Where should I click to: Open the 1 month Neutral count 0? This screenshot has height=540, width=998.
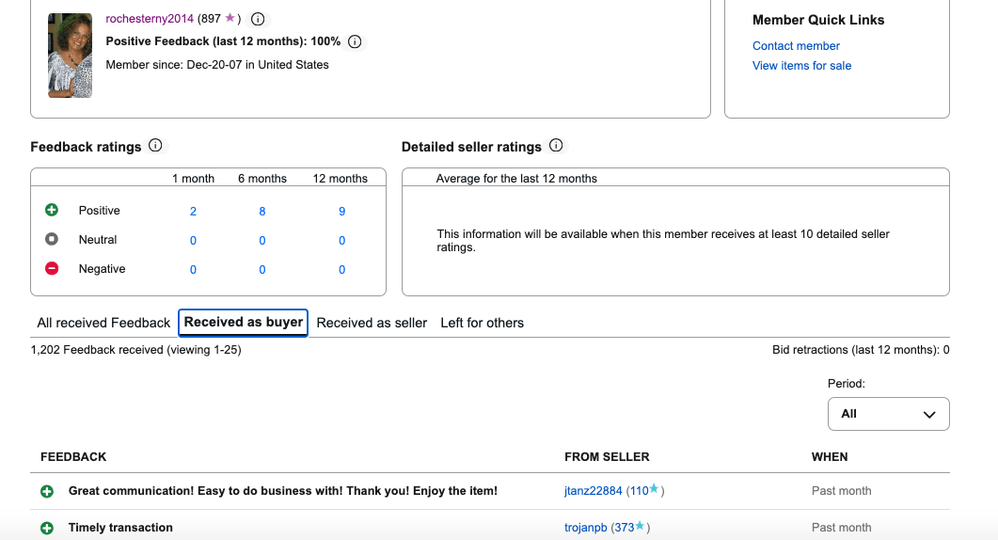click(193, 241)
